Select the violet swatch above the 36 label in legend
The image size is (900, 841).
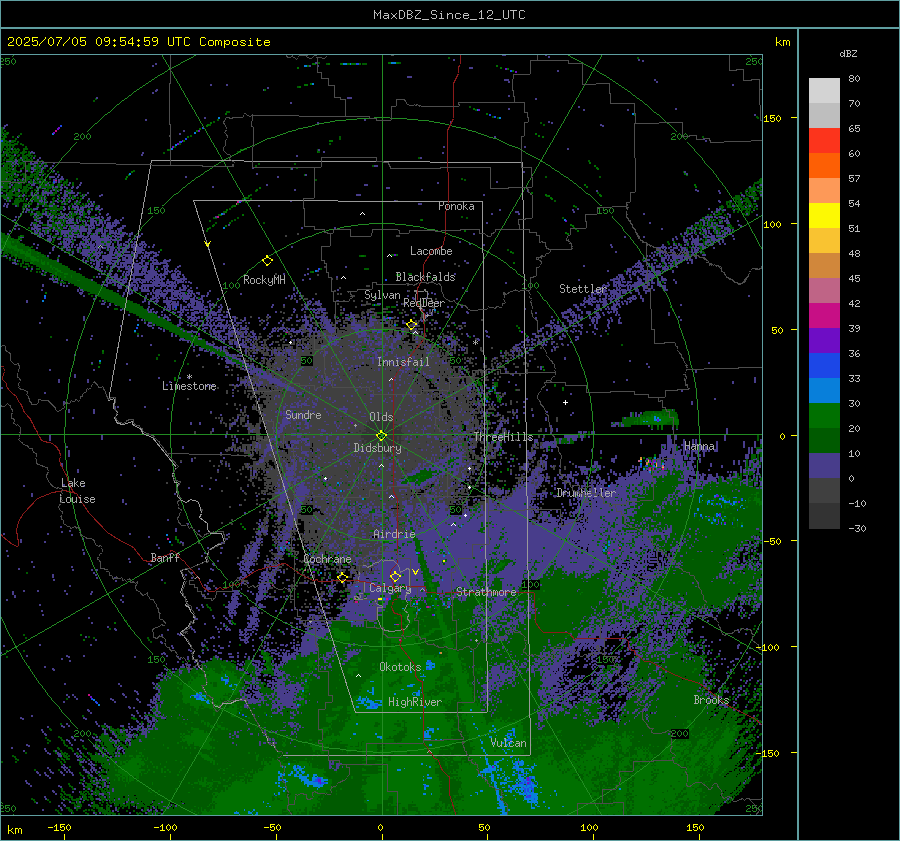(x=824, y=340)
